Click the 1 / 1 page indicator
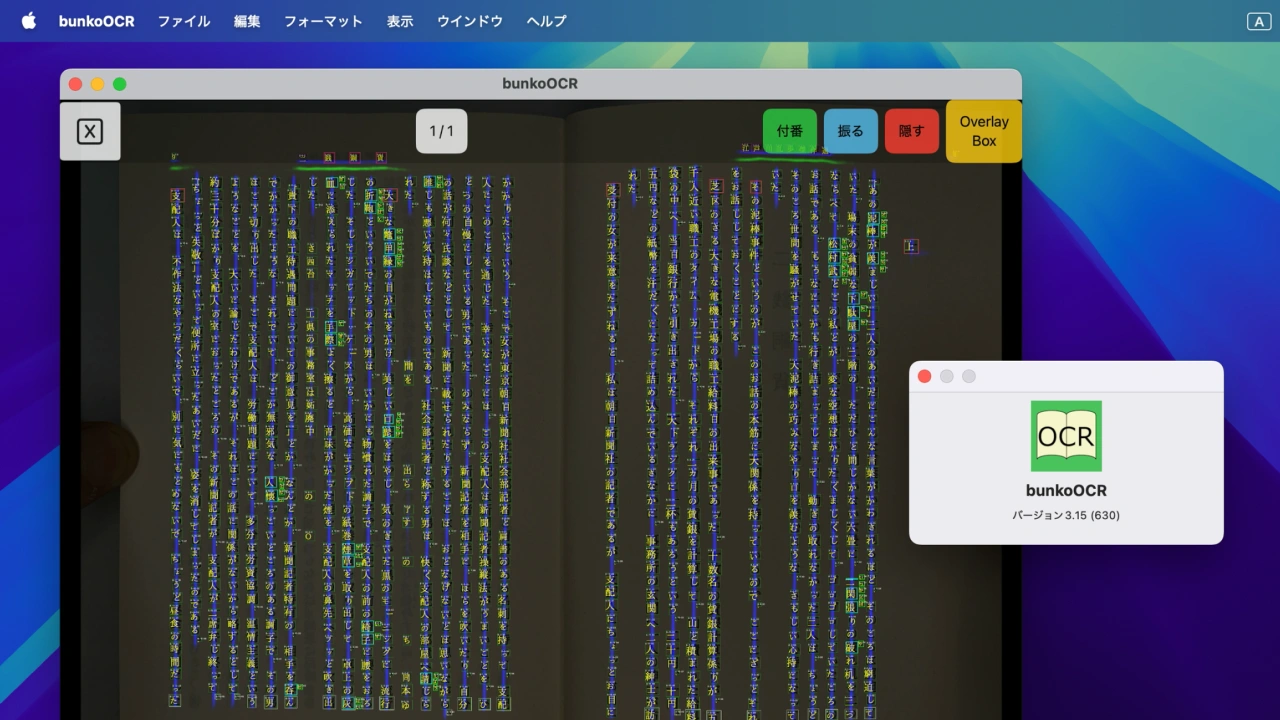The image size is (1280, 720). pyautogui.click(x=441, y=131)
